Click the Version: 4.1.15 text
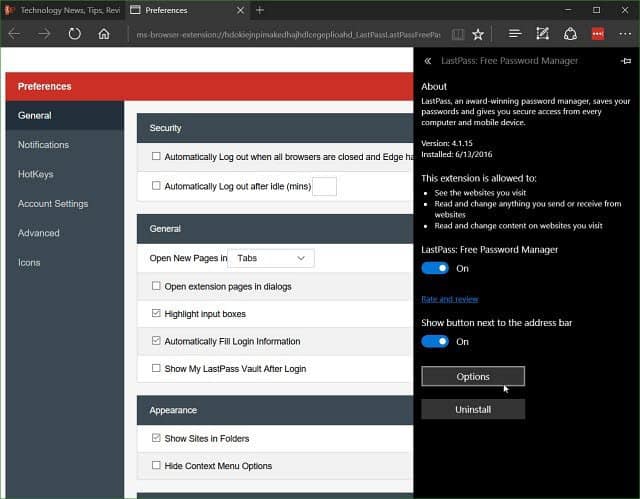Viewport: 640px width, 499px height. (447, 143)
